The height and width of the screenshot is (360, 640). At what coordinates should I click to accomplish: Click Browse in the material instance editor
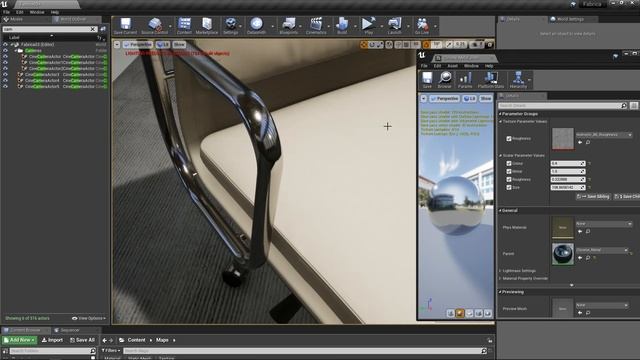pos(444,80)
